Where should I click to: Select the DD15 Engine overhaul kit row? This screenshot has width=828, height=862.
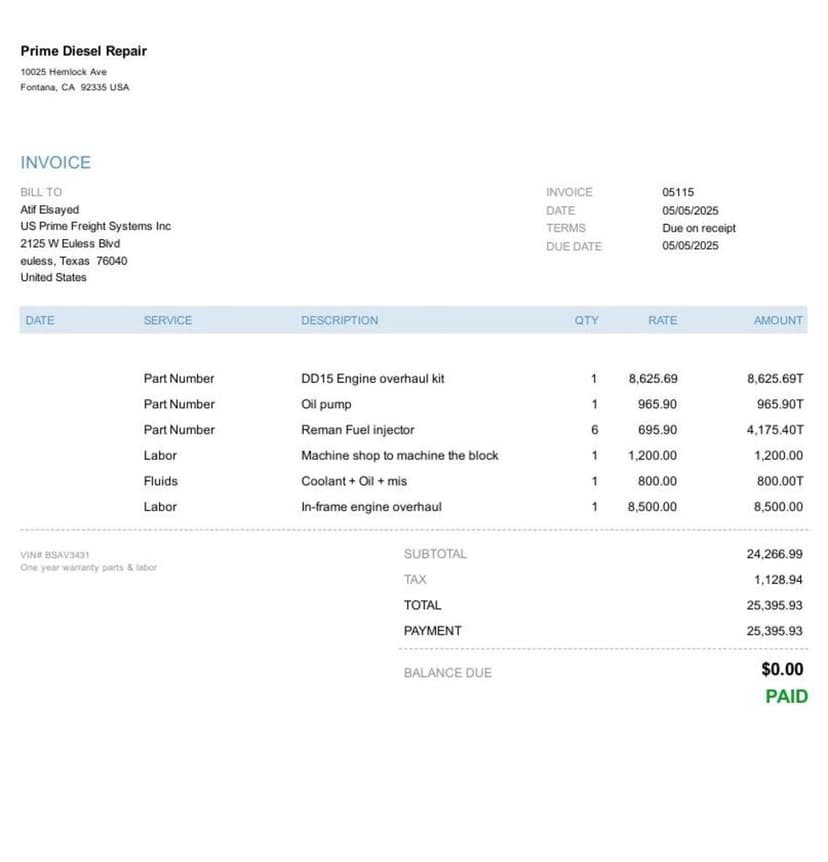tap(413, 379)
